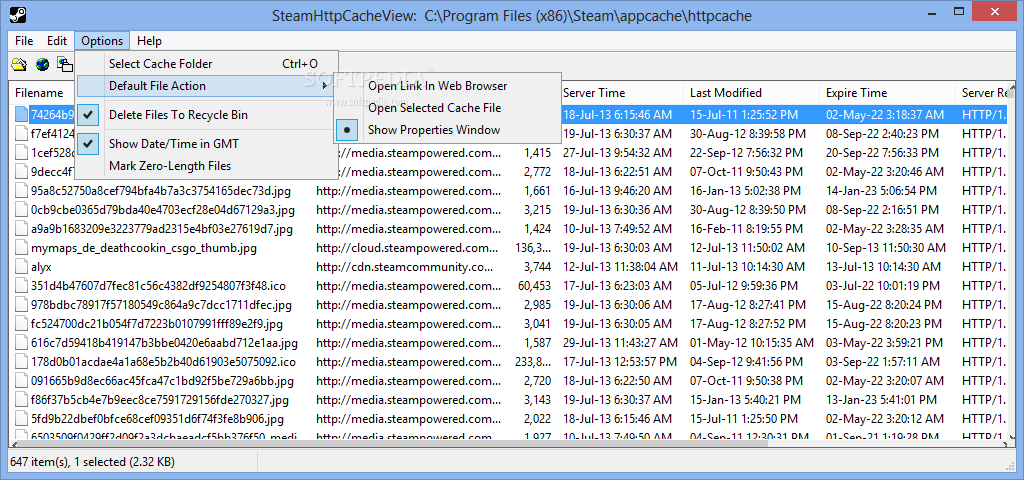Click expire time 14-Jan-23 5:06:54 PM
The height and width of the screenshot is (480, 1024).
click(x=882, y=191)
